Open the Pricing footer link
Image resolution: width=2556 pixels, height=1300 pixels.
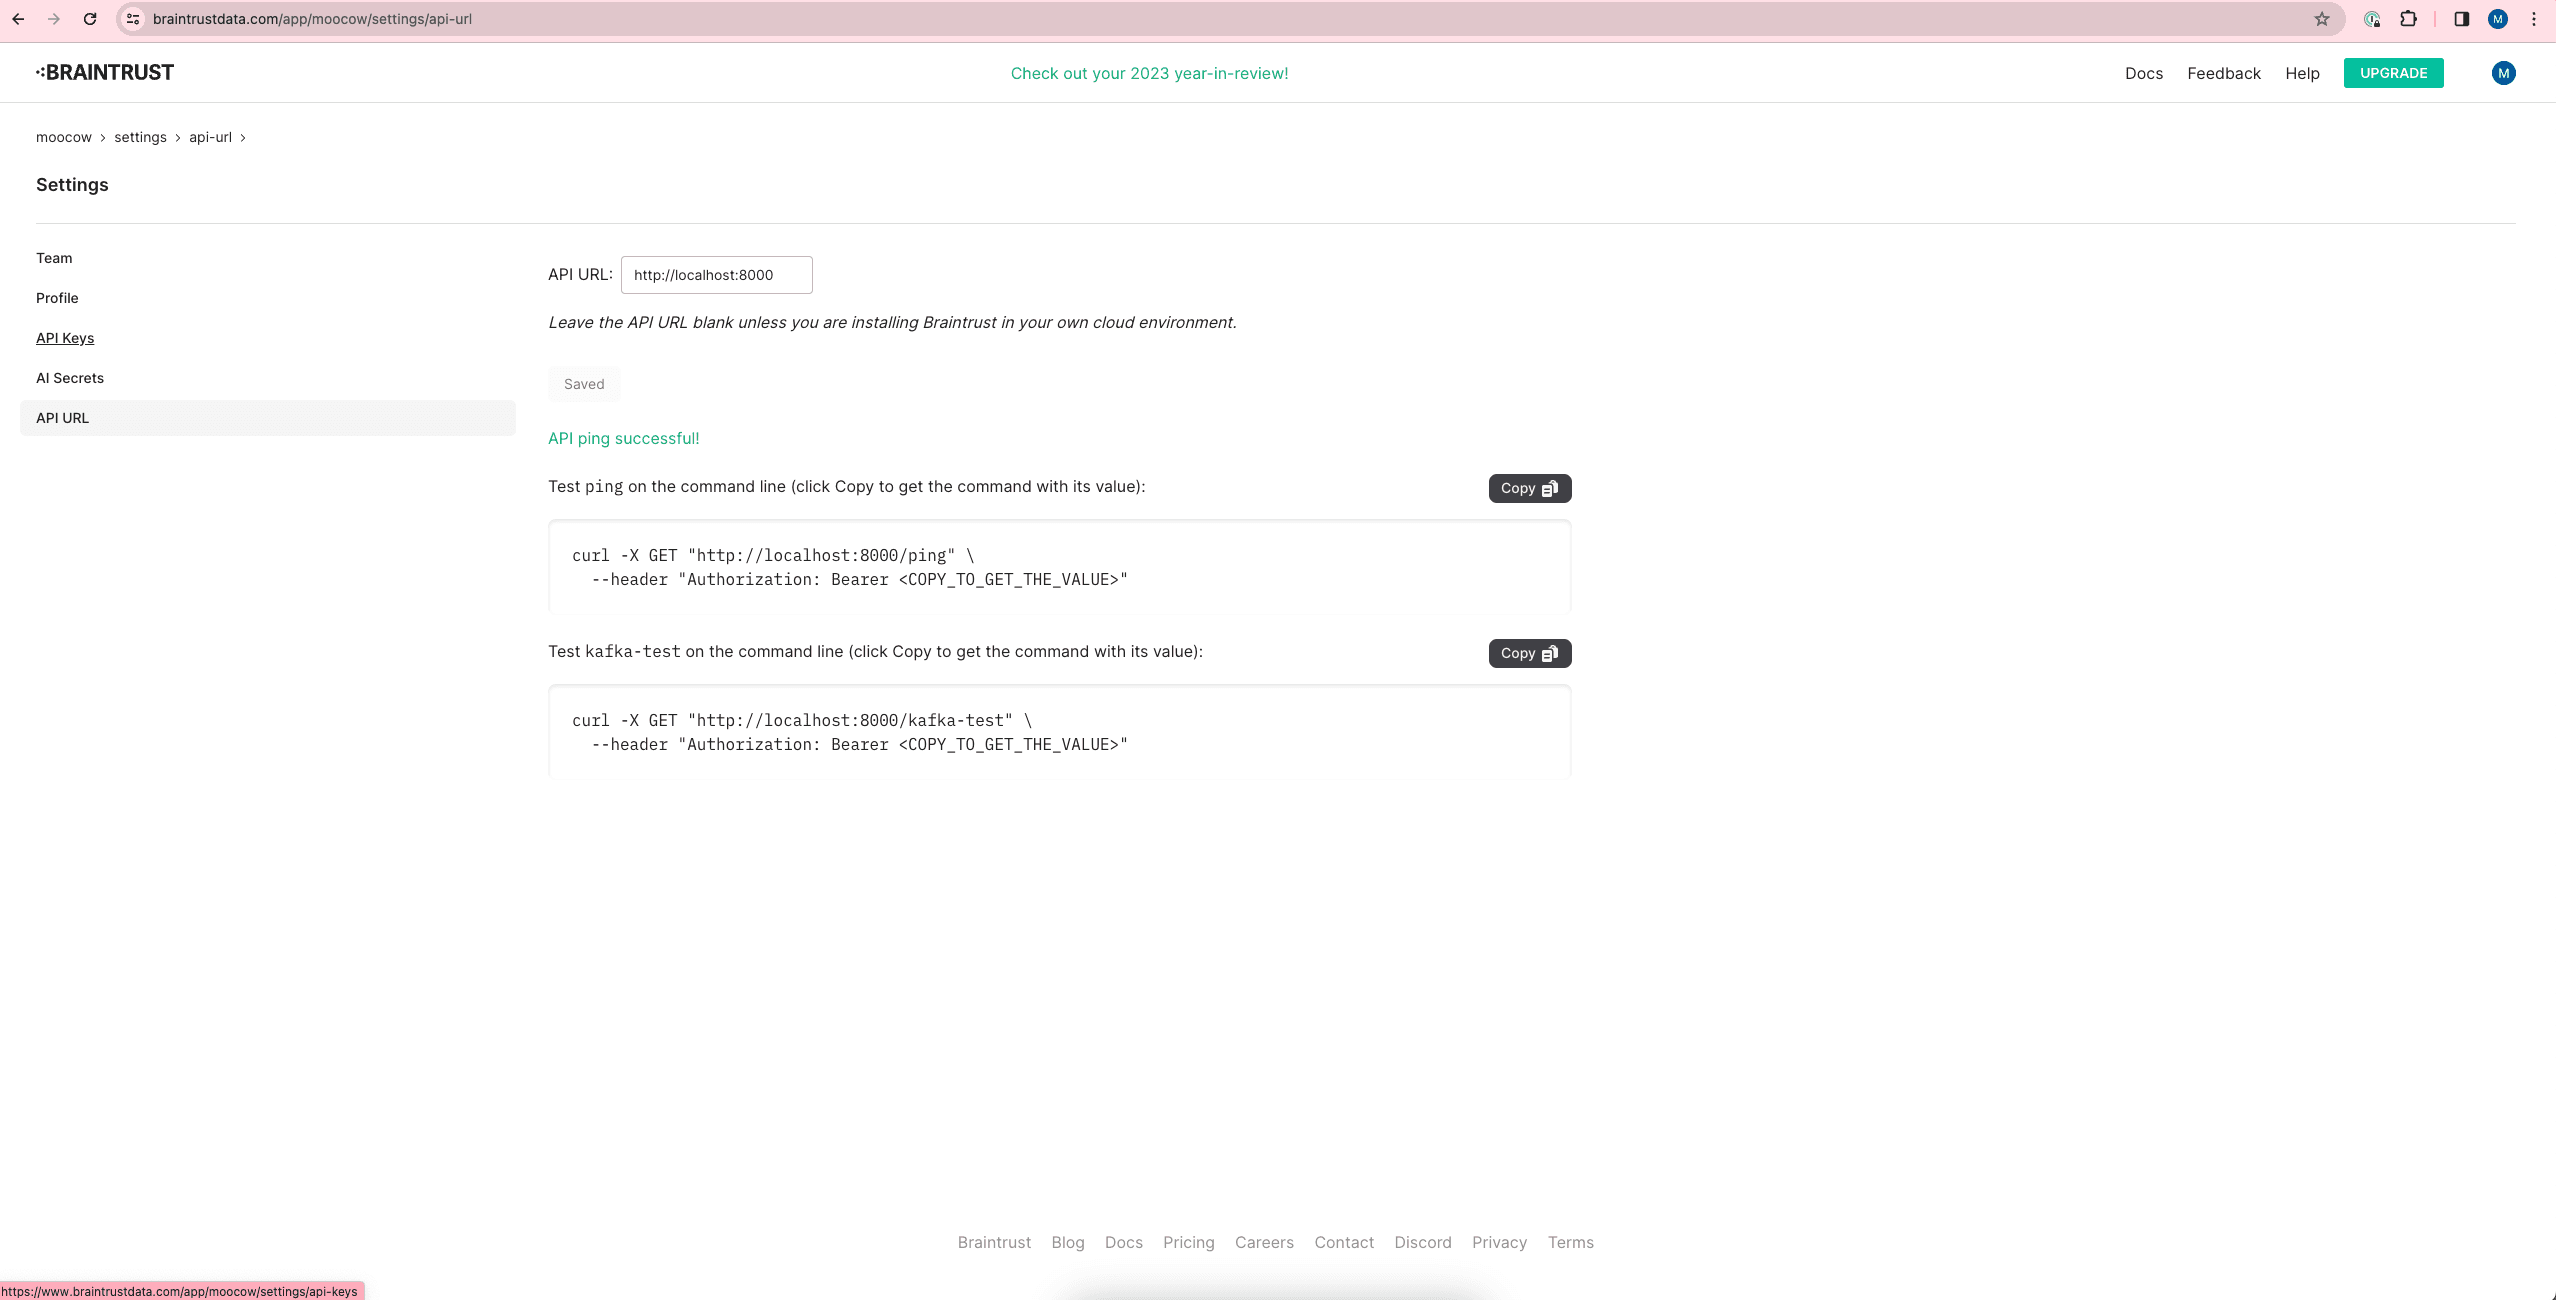point(1188,1242)
